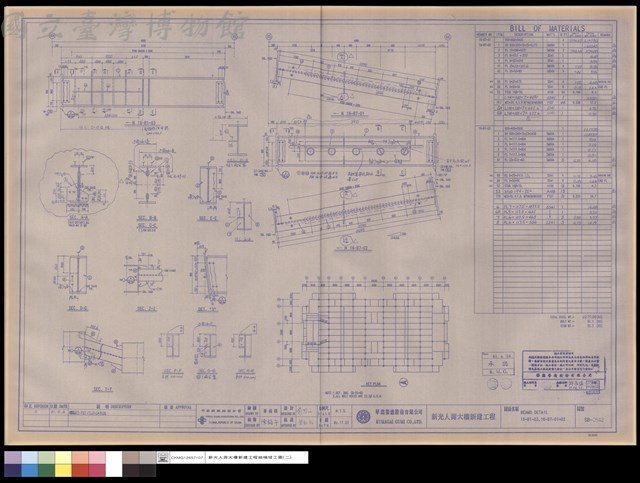640x483 pixels.
Task: Click the "SEC. G-G" section label
Action: [207, 372]
